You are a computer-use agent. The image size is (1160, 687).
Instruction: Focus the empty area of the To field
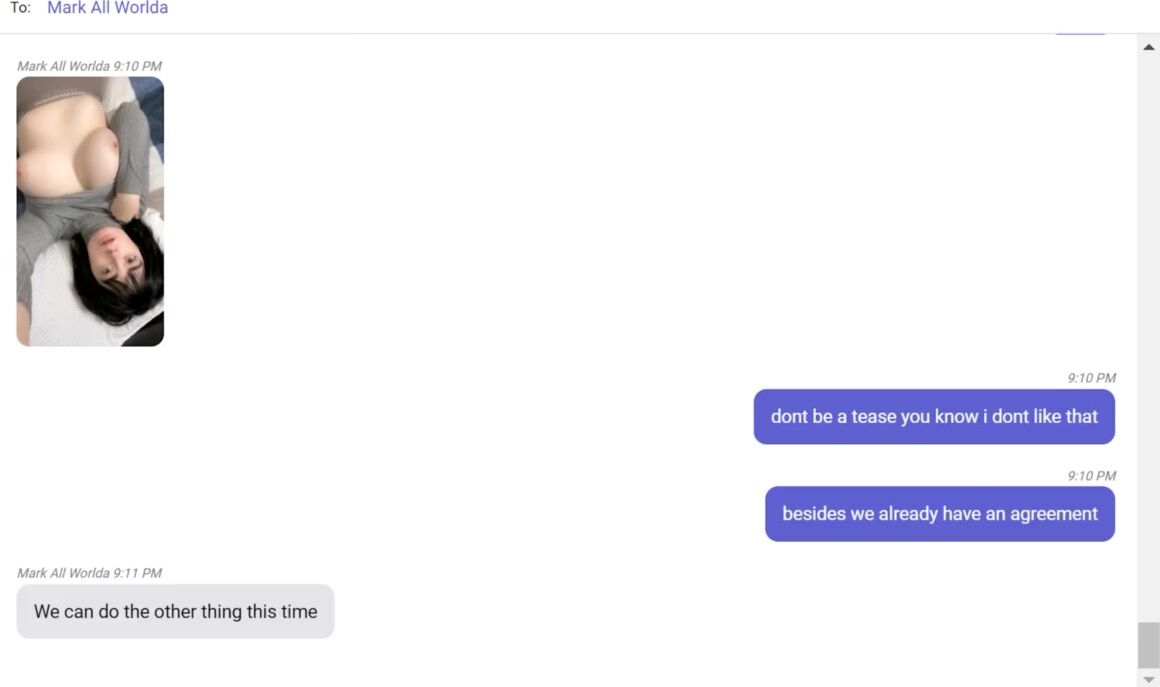600,10
